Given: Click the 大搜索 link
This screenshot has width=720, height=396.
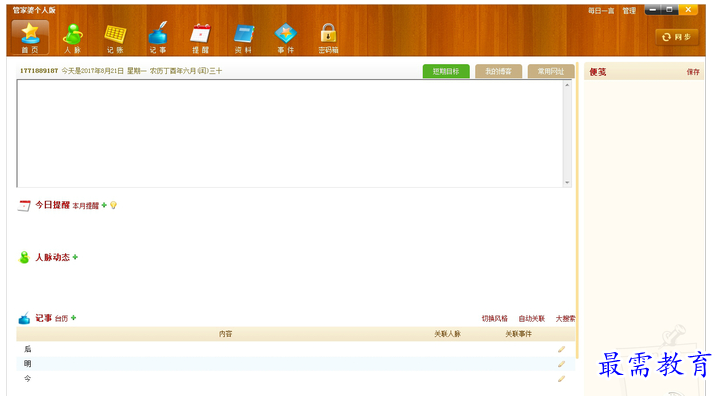Looking at the screenshot, I should coord(565,318).
